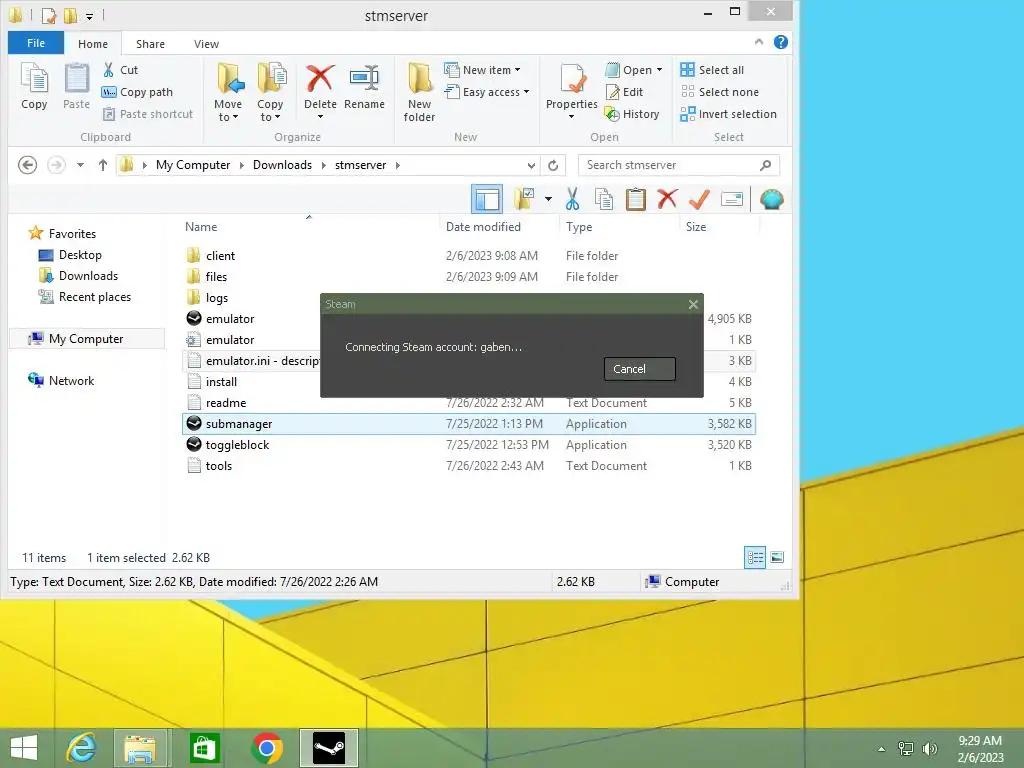Click the red Delete icon in the Organize group
This screenshot has width=1024, height=768.
(320, 79)
